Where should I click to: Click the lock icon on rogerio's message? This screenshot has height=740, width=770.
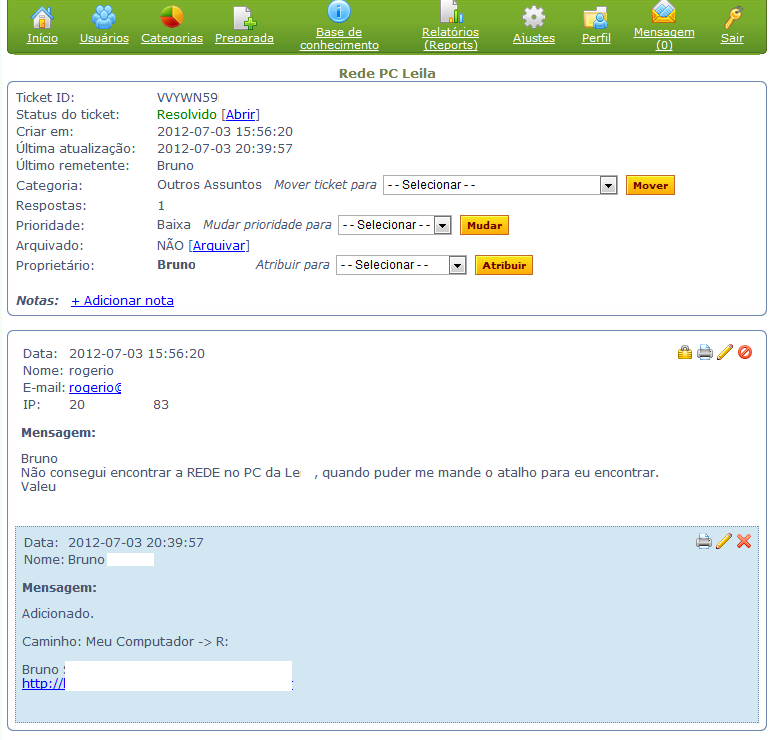coord(685,352)
